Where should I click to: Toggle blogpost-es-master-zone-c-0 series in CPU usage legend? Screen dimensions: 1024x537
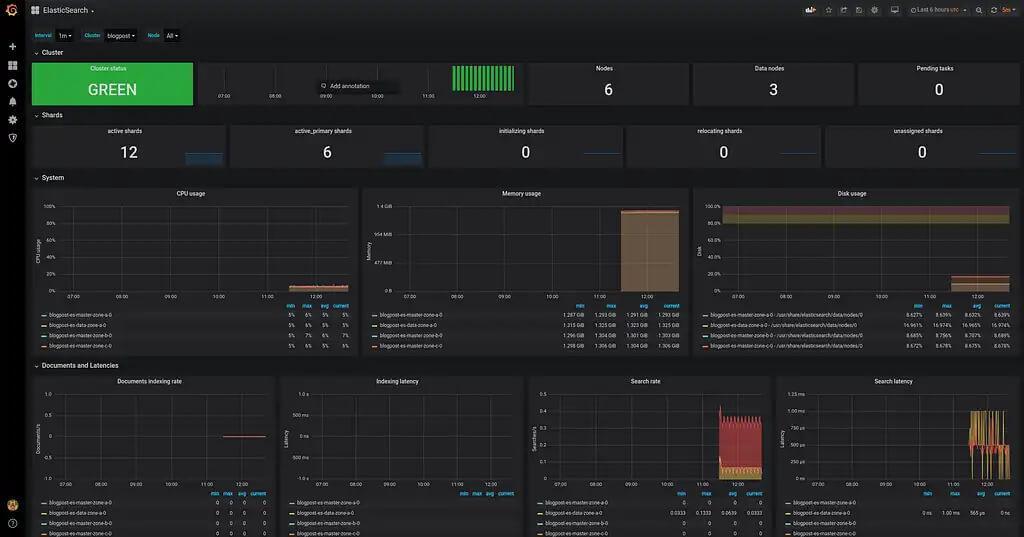tap(80, 346)
